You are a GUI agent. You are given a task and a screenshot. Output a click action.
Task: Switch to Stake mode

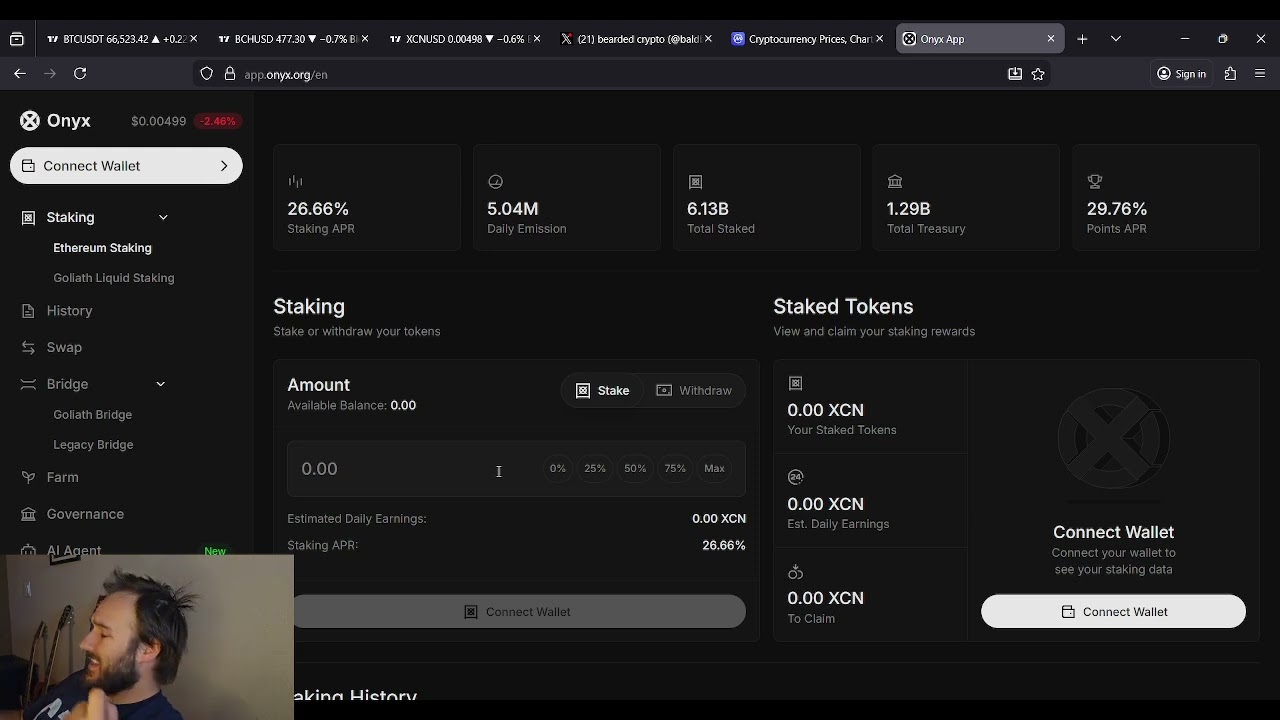(603, 391)
